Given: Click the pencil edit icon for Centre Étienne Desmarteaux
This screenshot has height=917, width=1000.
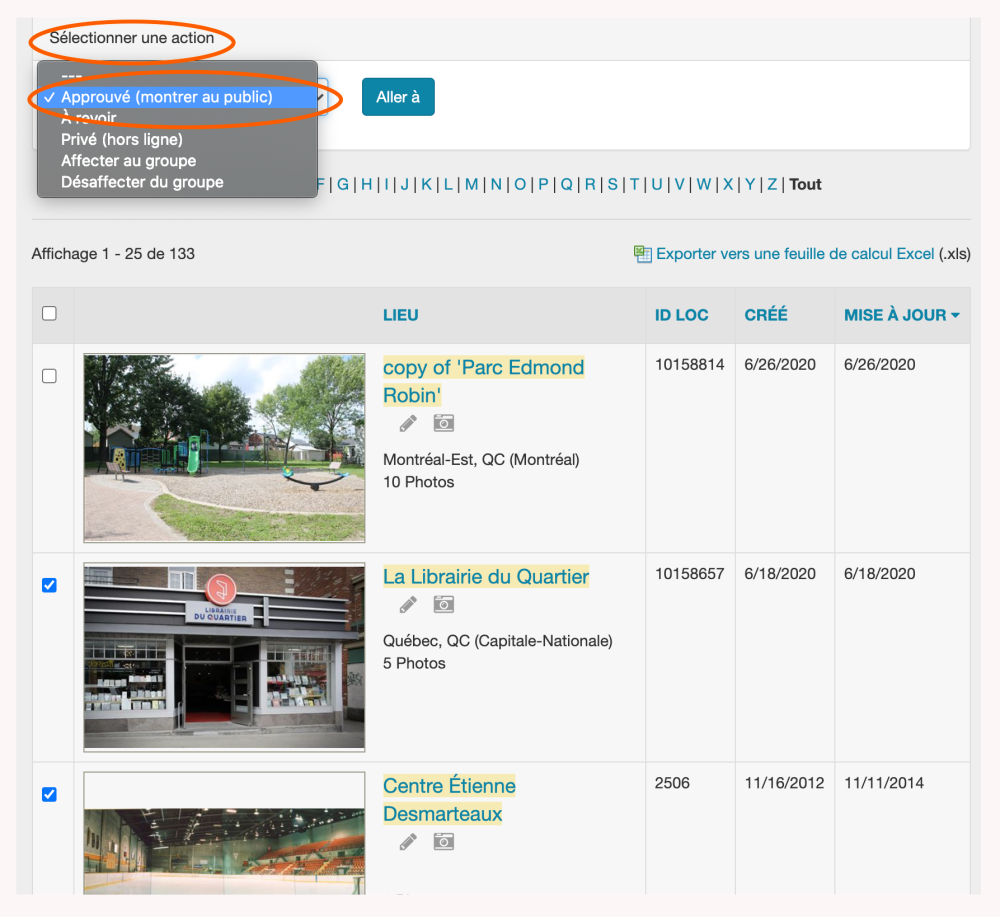Looking at the screenshot, I should click(x=408, y=842).
